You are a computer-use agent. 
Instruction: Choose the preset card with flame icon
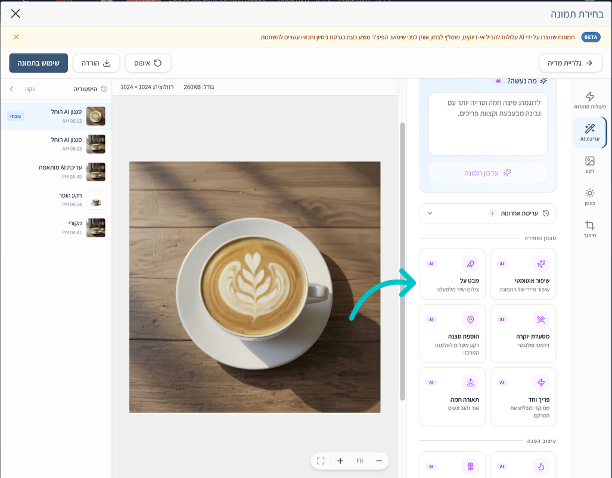523,465
